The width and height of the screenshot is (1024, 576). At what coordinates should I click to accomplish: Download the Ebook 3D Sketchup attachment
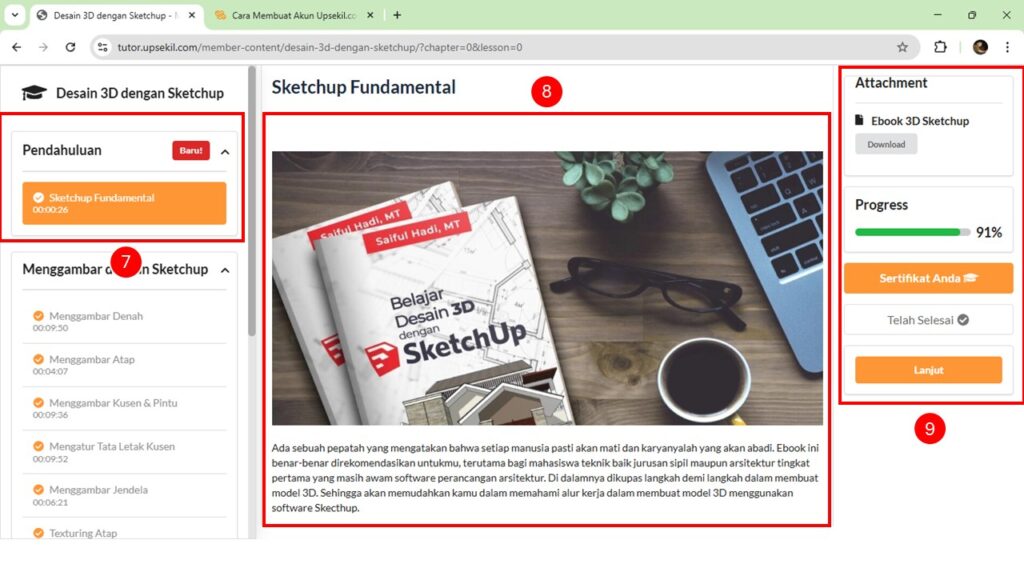pos(886,144)
